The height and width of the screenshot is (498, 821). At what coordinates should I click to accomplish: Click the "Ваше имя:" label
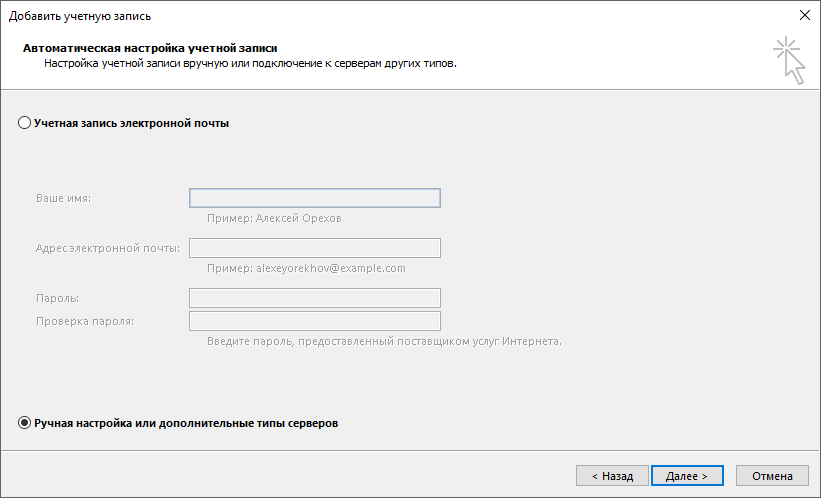click(x=63, y=198)
